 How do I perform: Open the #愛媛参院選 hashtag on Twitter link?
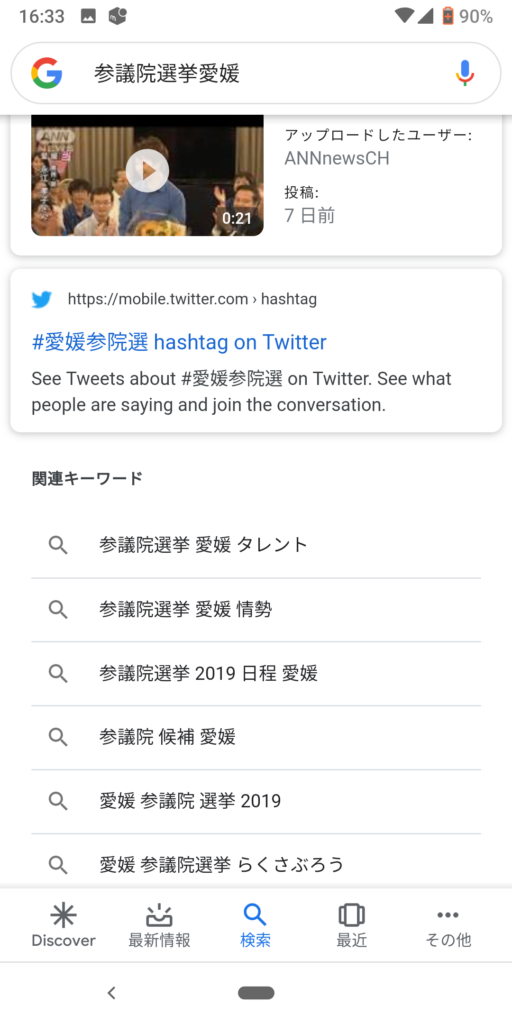pos(179,342)
